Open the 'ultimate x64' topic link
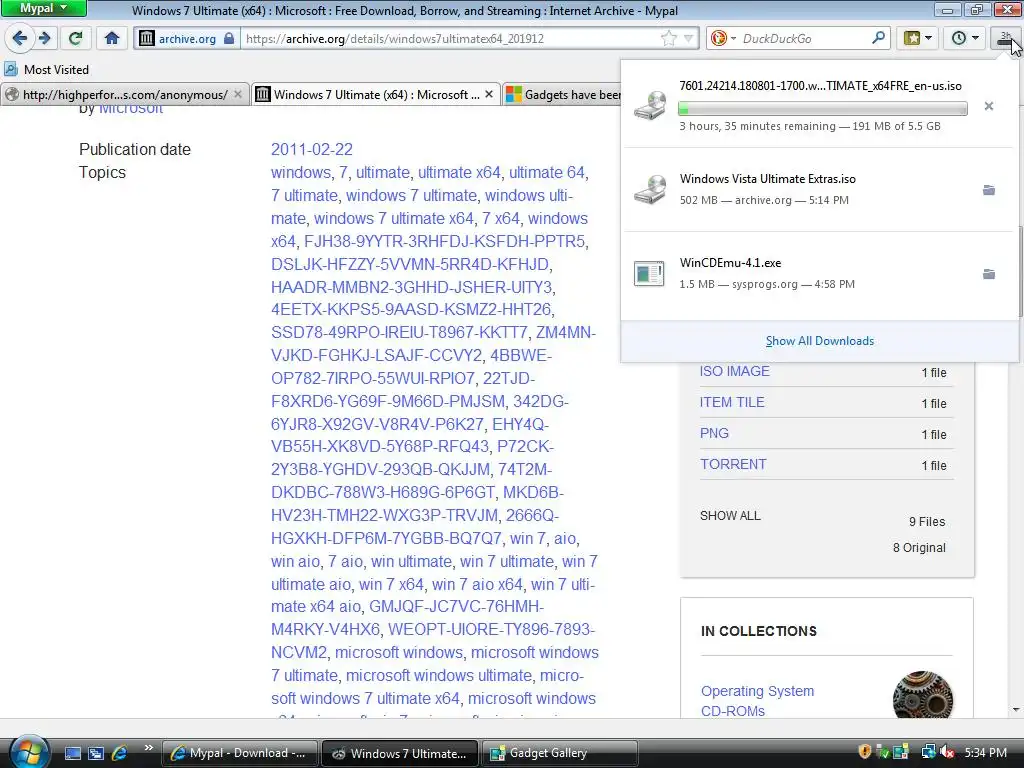Viewport: 1024px width, 768px height. tap(459, 172)
